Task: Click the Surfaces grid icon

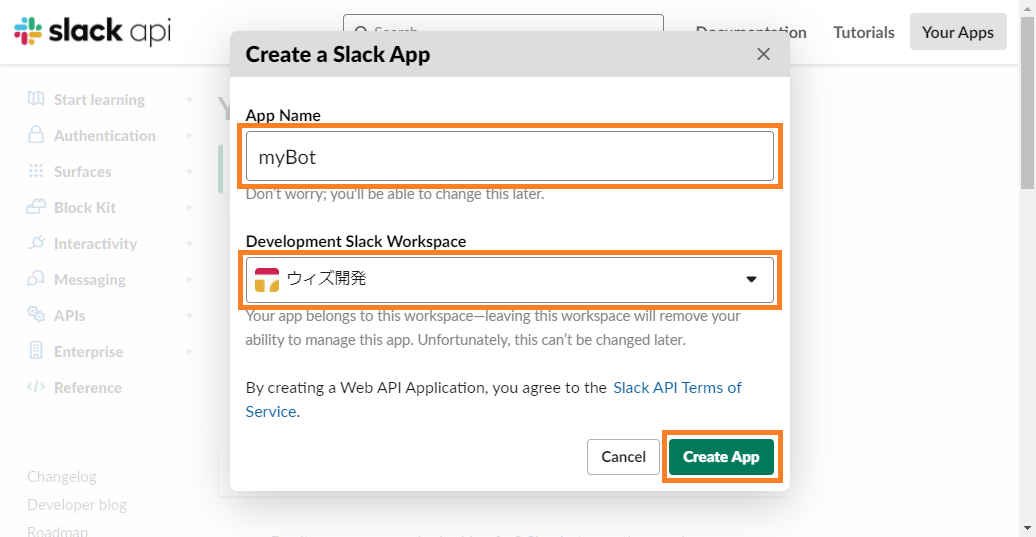Action: [36, 171]
